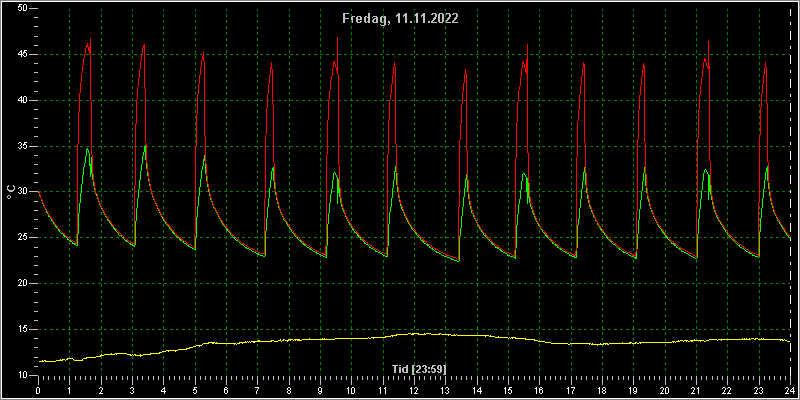Click the 35 value on temperature axis

[22, 146]
